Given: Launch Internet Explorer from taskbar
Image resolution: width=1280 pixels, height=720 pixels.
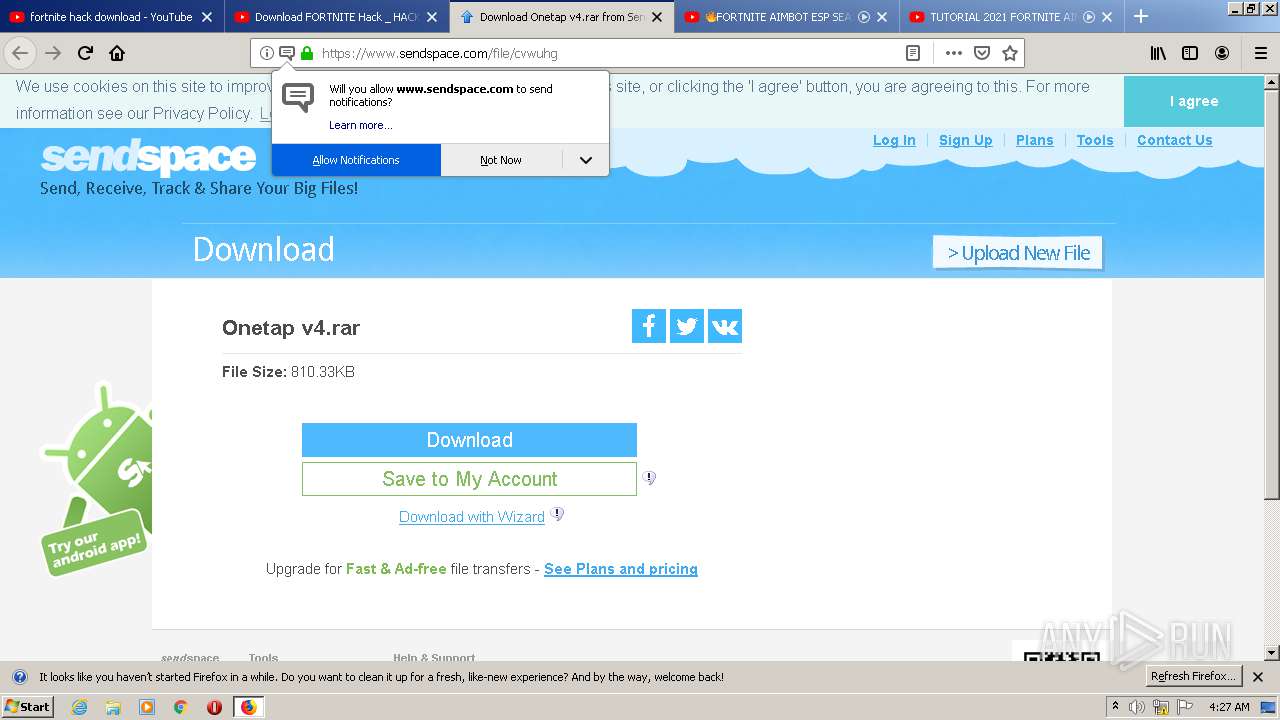Looking at the screenshot, I should click(79, 707).
